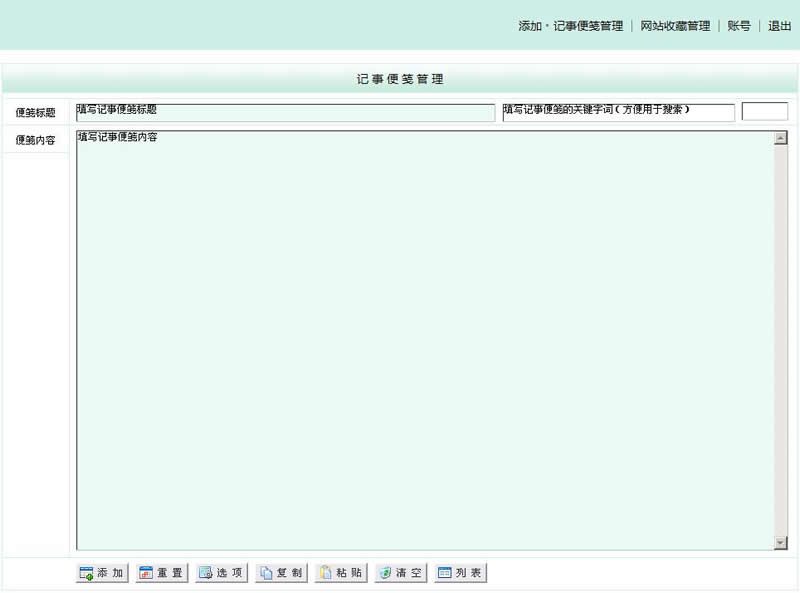The height and width of the screenshot is (593, 800).
Task: Click the keyword search input field
Action: (x=617, y=111)
